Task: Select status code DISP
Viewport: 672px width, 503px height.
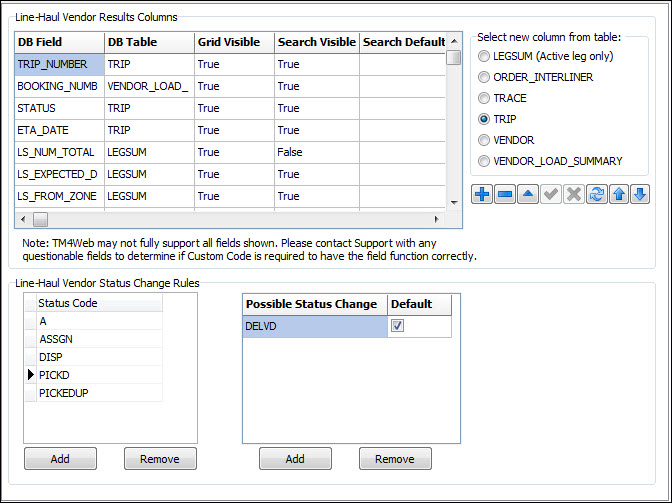Action: (x=99, y=357)
